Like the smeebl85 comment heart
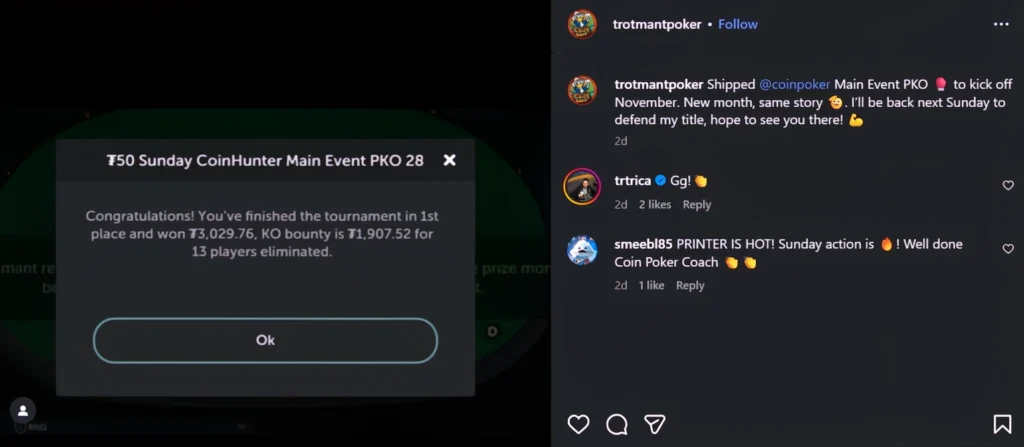The image size is (1024, 447). pyautogui.click(x=1008, y=249)
